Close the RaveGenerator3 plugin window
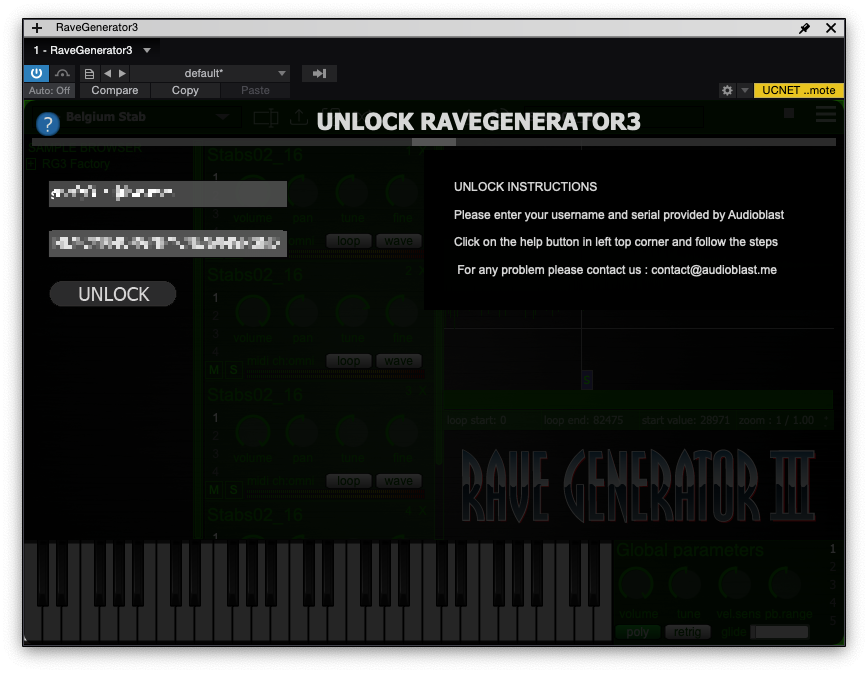The height and width of the screenshot is (673, 868). click(x=831, y=28)
